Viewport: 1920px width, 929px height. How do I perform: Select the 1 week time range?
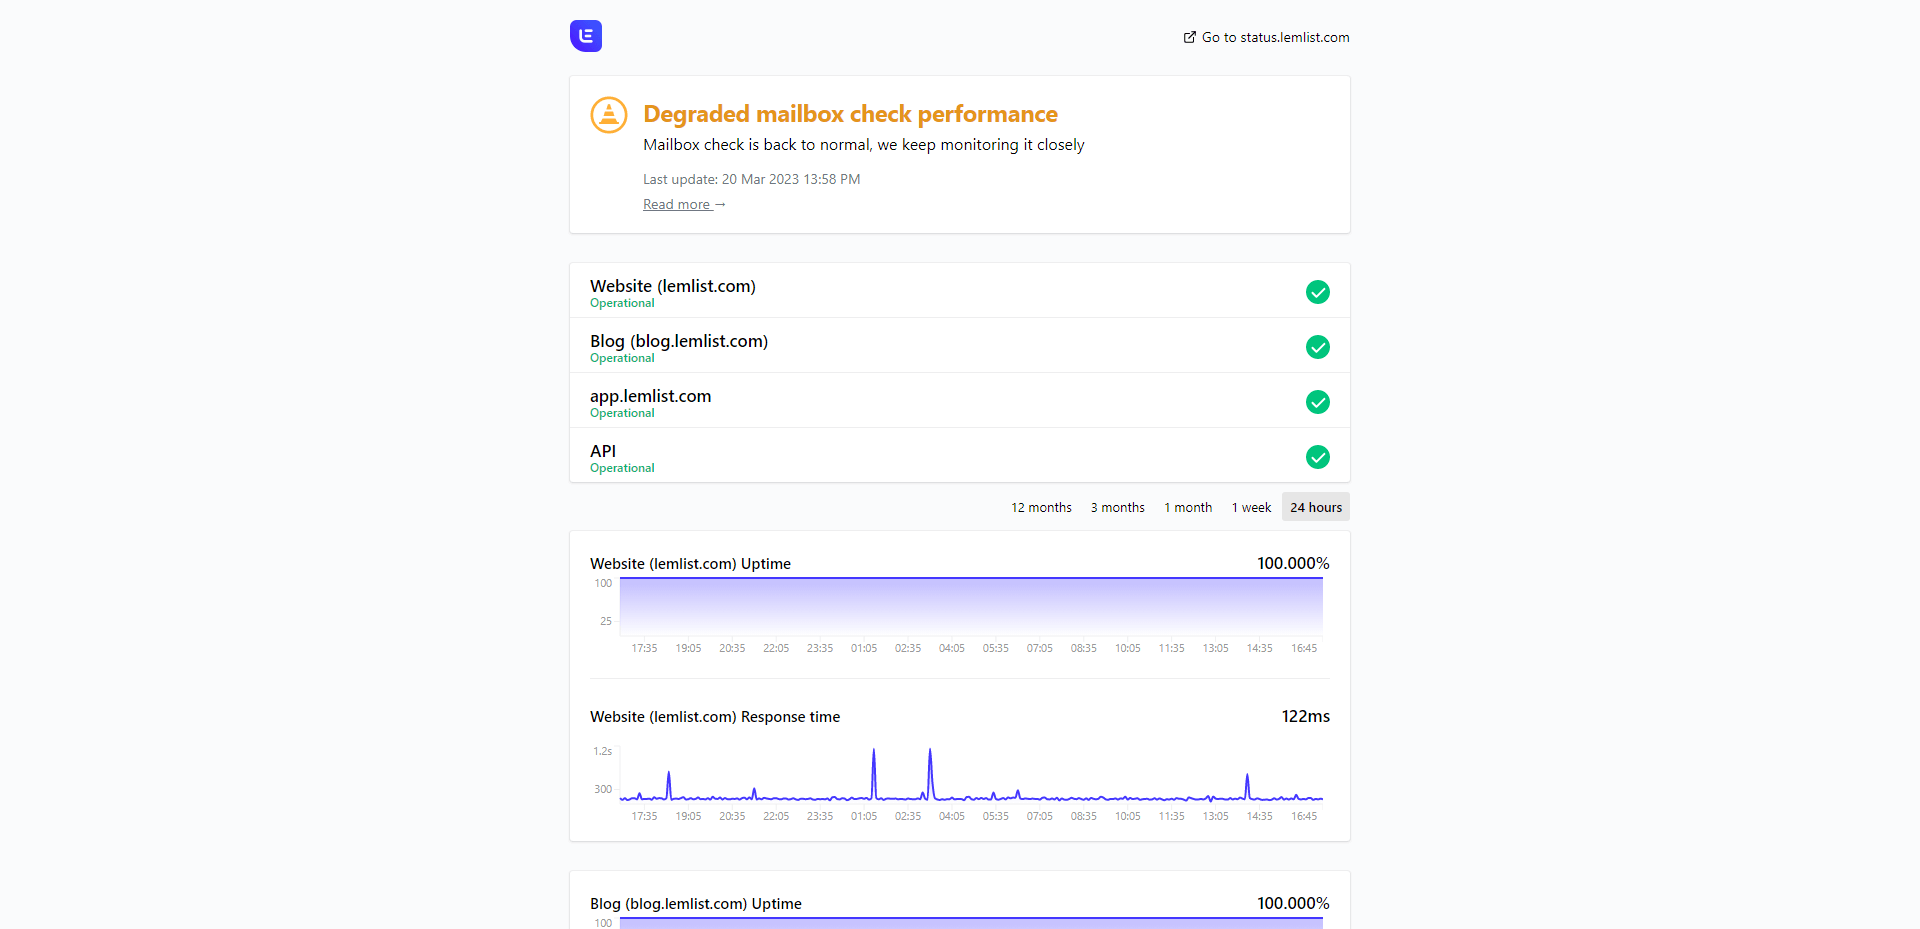click(x=1251, y=507)
